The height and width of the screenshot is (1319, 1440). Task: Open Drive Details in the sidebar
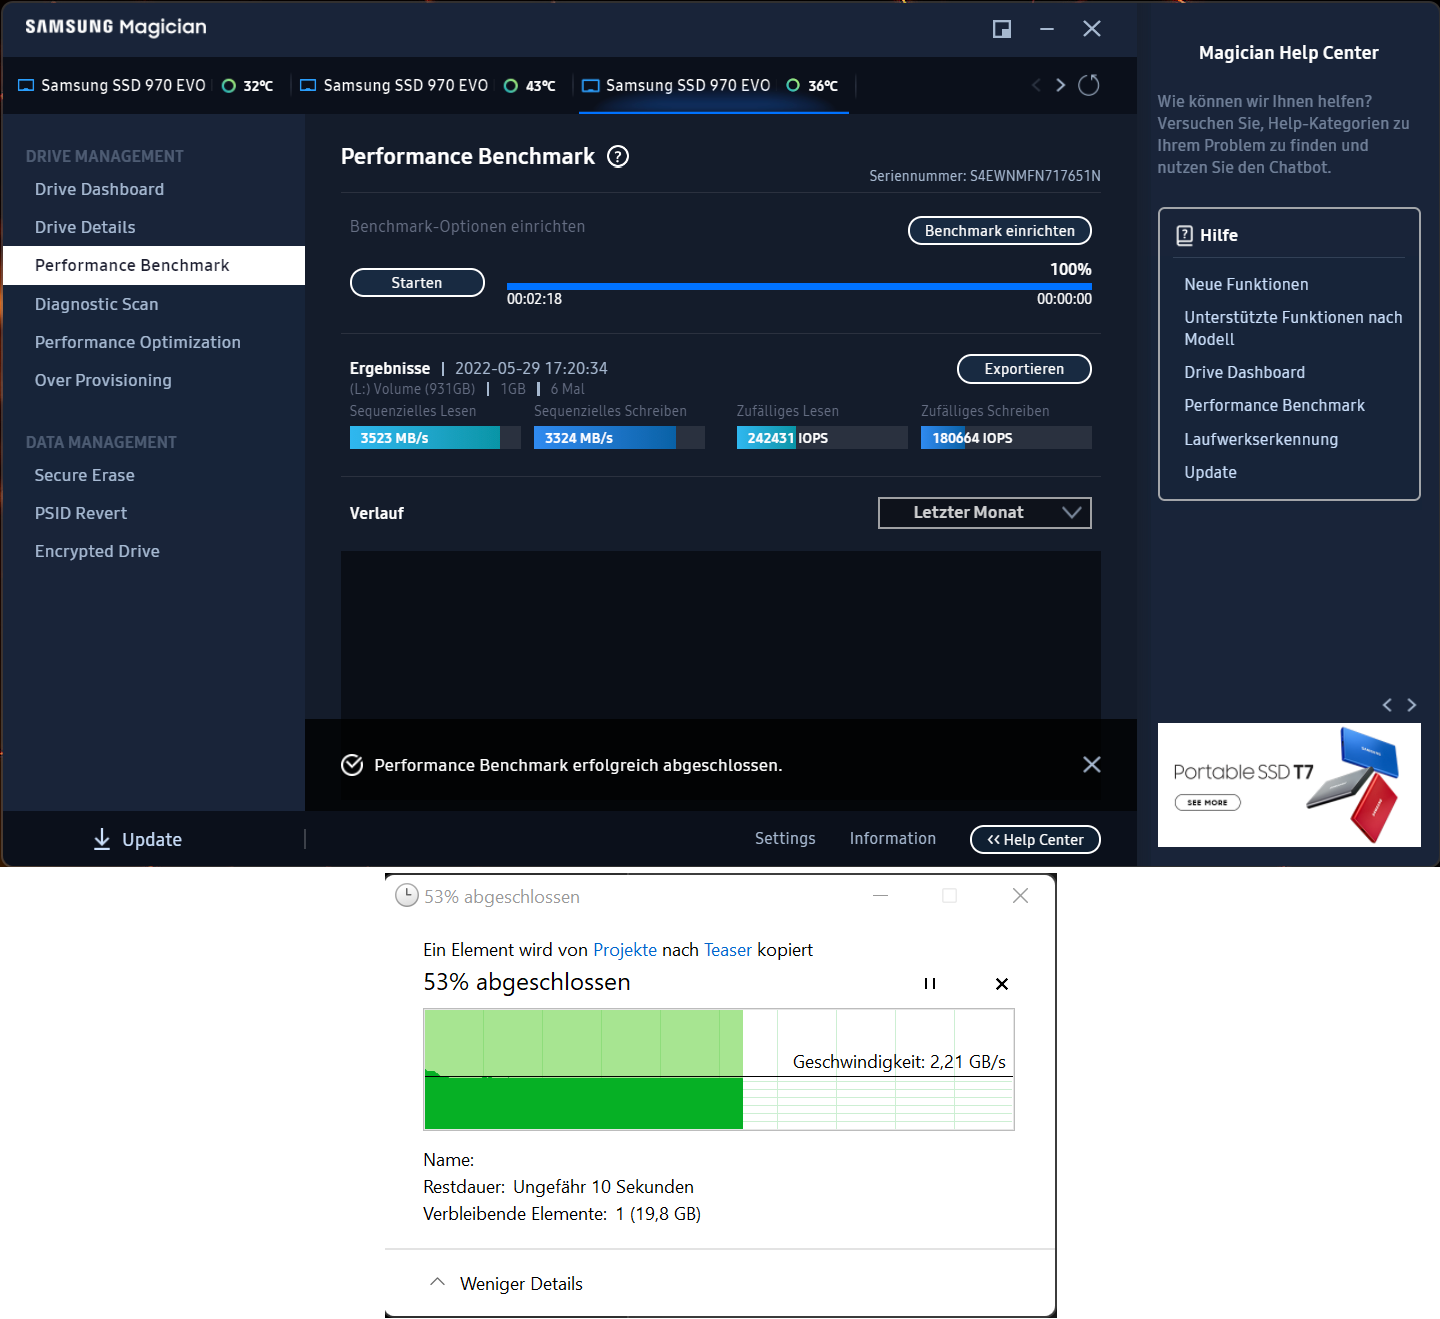point(85,227)
